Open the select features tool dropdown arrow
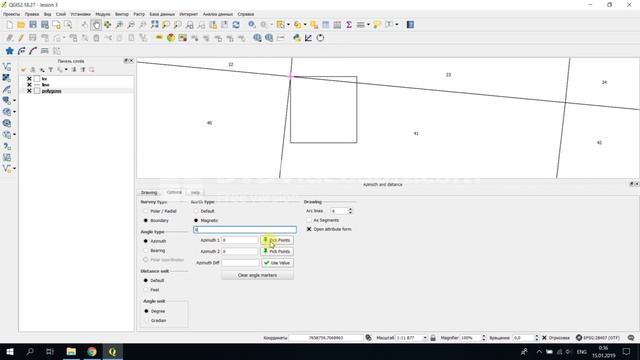 [288, 25]
